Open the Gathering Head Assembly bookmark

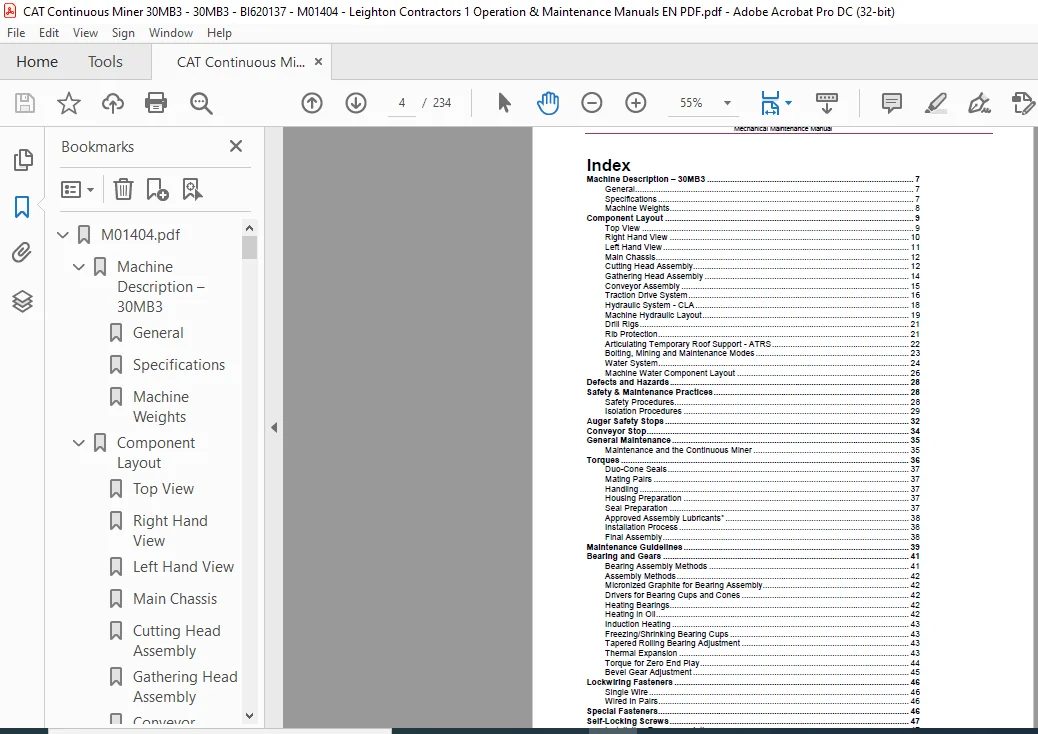tap(185, 686)
